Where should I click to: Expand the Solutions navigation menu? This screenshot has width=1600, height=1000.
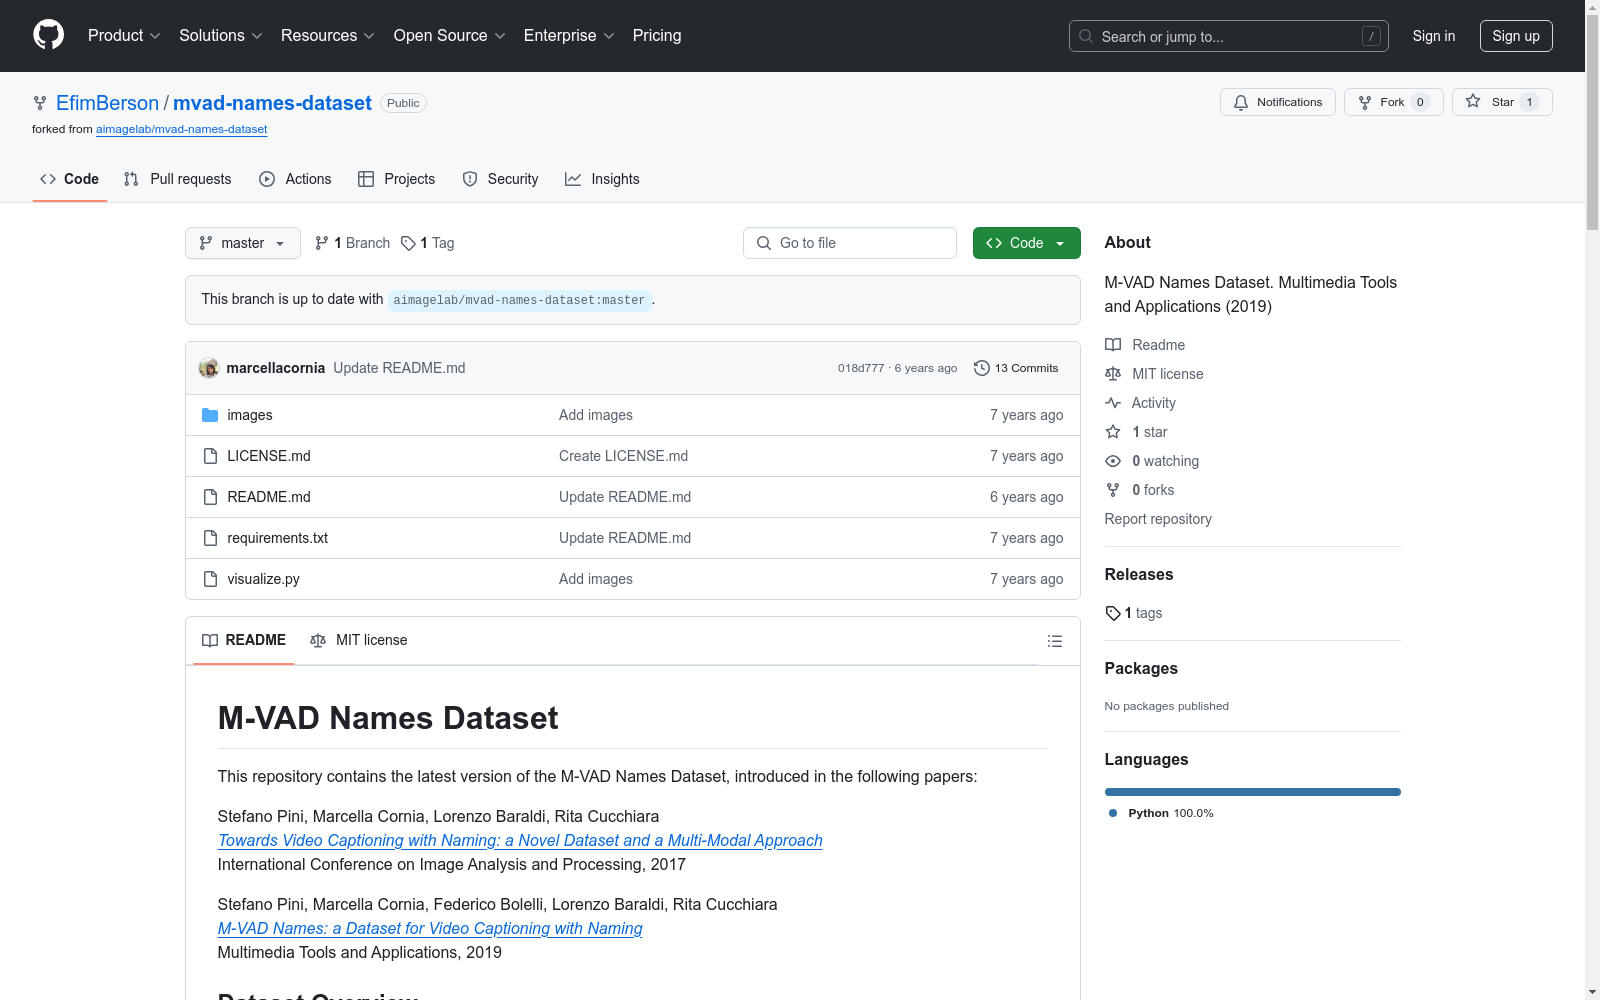(221, 36)
